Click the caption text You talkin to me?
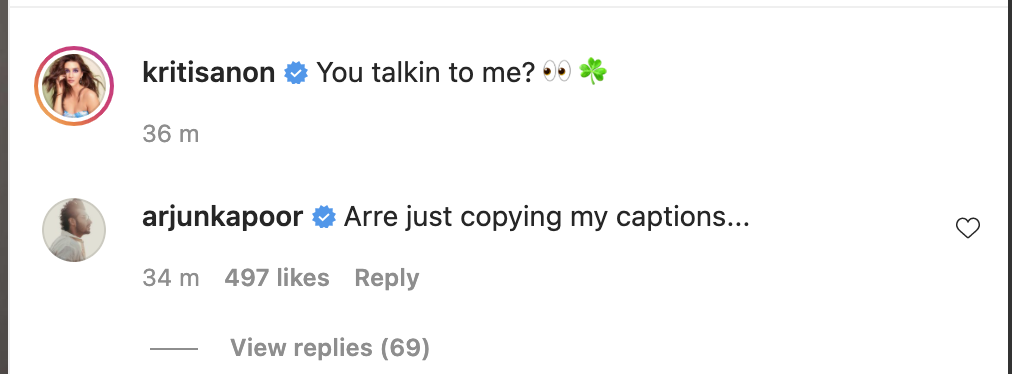Viewport: 1012px width, 374px height. tap(425, 72)
